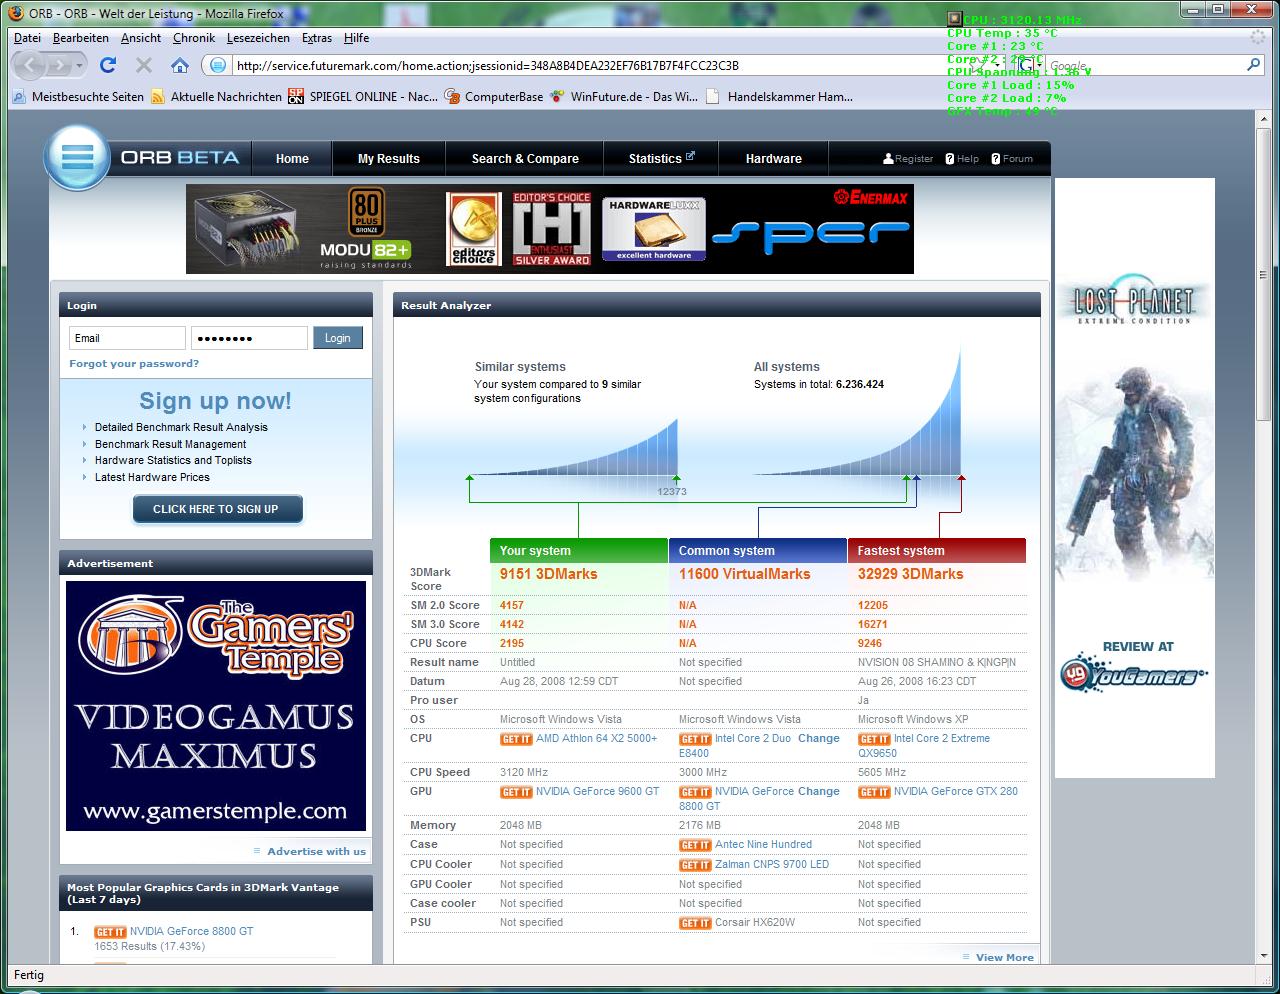
Task: Open the Ansicht menu
Action: pyautogui.click(x=141, y=38)
